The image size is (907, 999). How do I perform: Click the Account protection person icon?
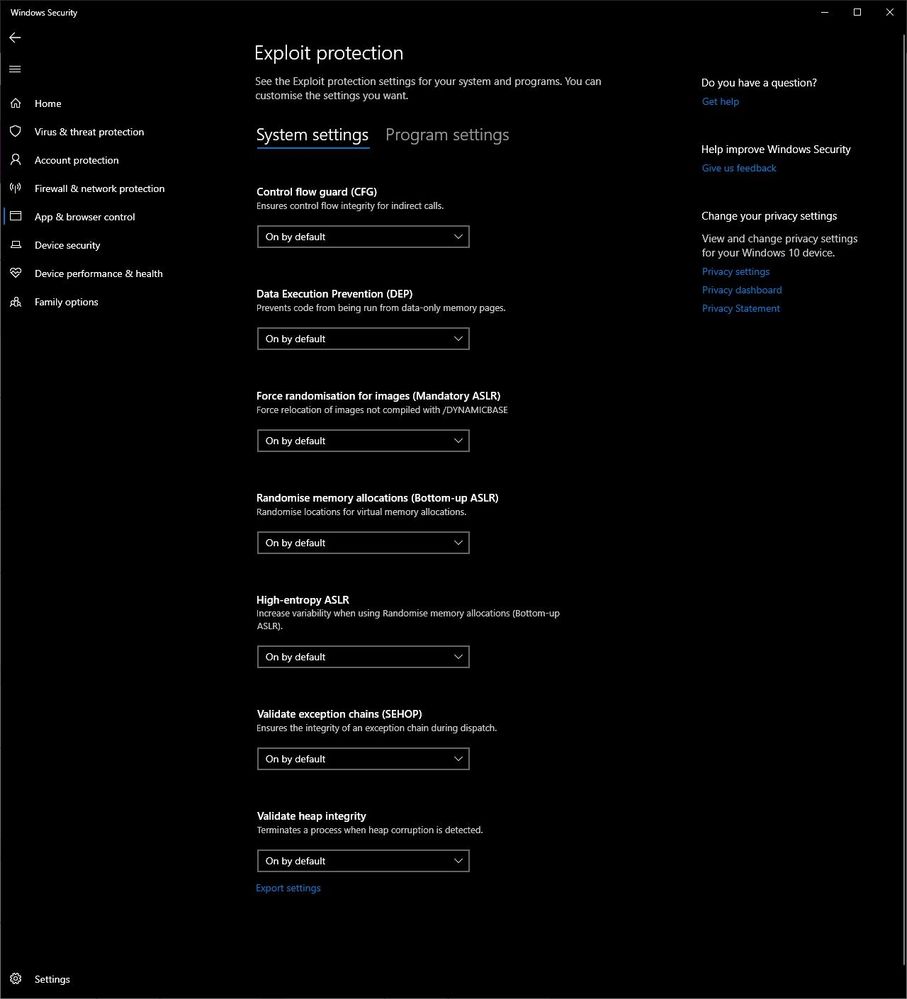click(x=16, y=160)
